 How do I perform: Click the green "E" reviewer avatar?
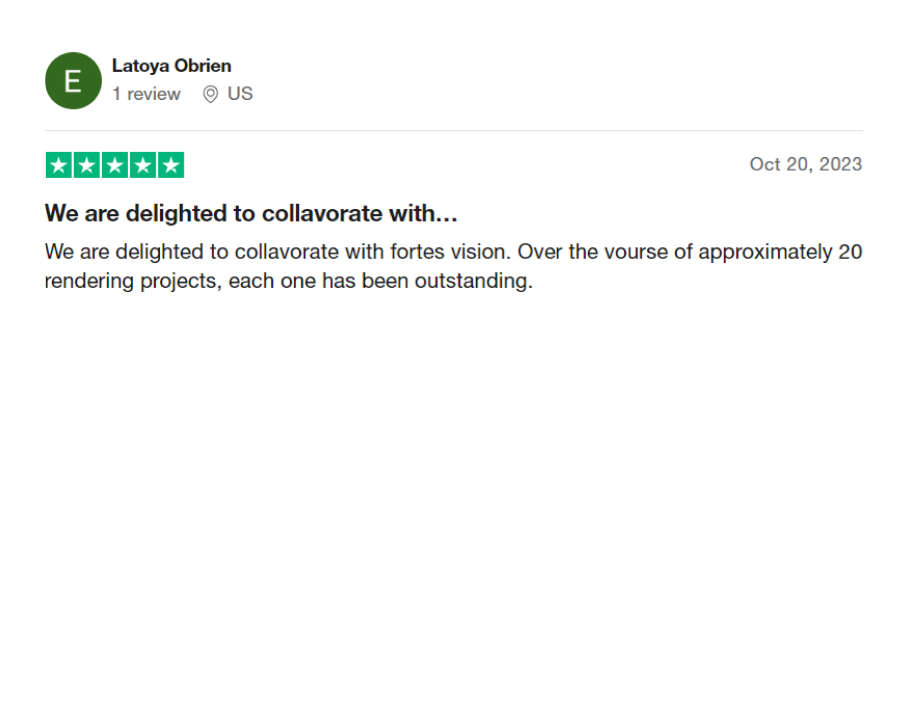click(73, 80)
